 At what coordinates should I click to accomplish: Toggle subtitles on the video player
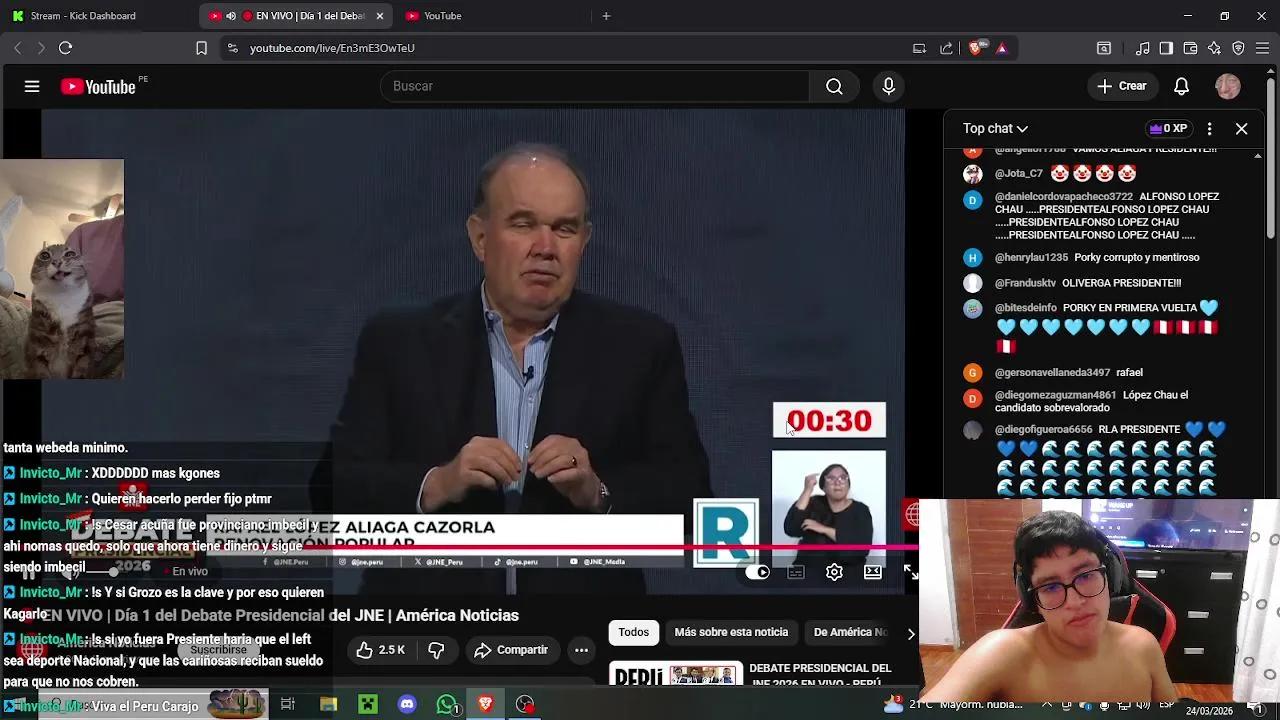[796, 572]
